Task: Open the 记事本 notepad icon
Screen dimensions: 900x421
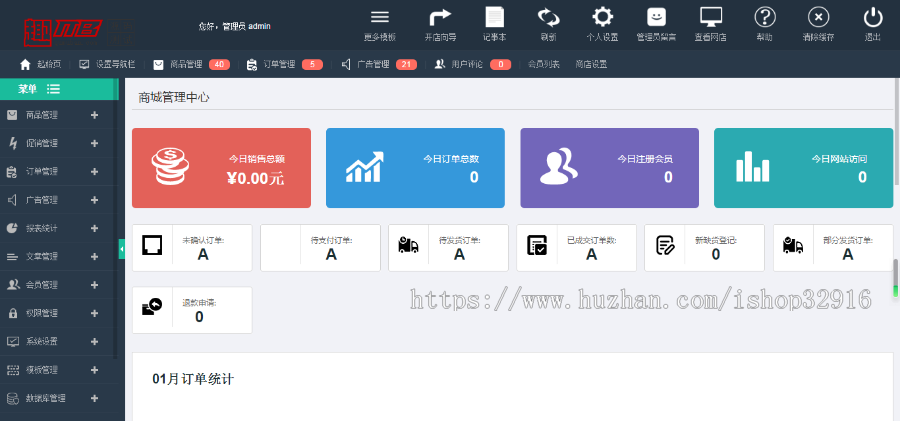Action: (x=494, y=17)
